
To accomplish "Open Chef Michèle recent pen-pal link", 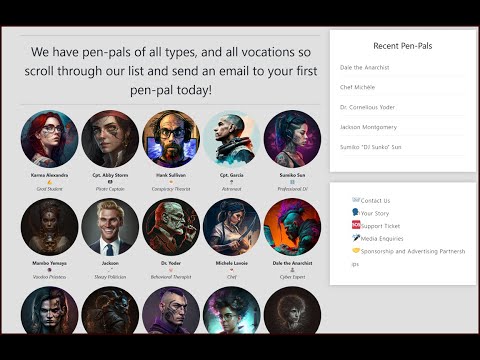I will 357,87.
